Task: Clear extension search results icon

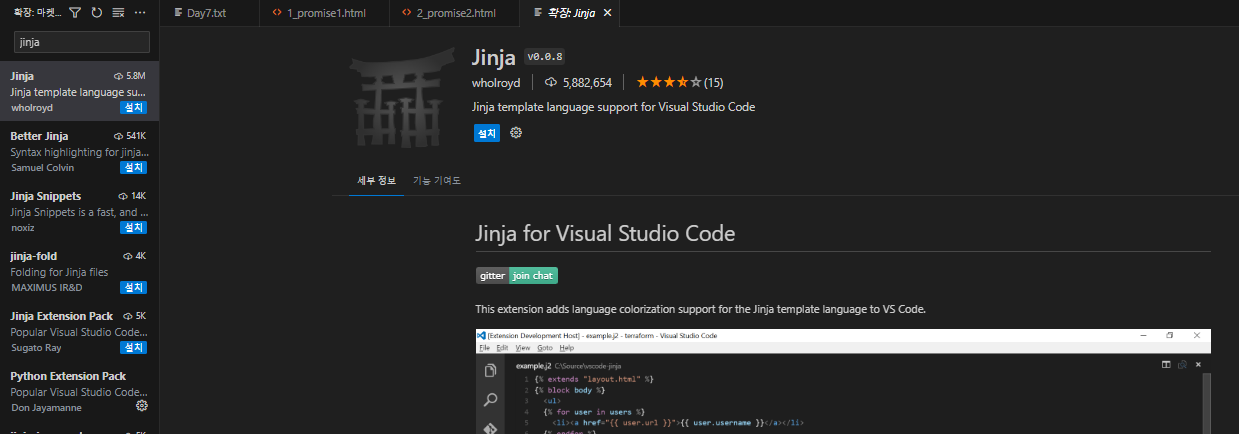Action: tap(119, 13)
